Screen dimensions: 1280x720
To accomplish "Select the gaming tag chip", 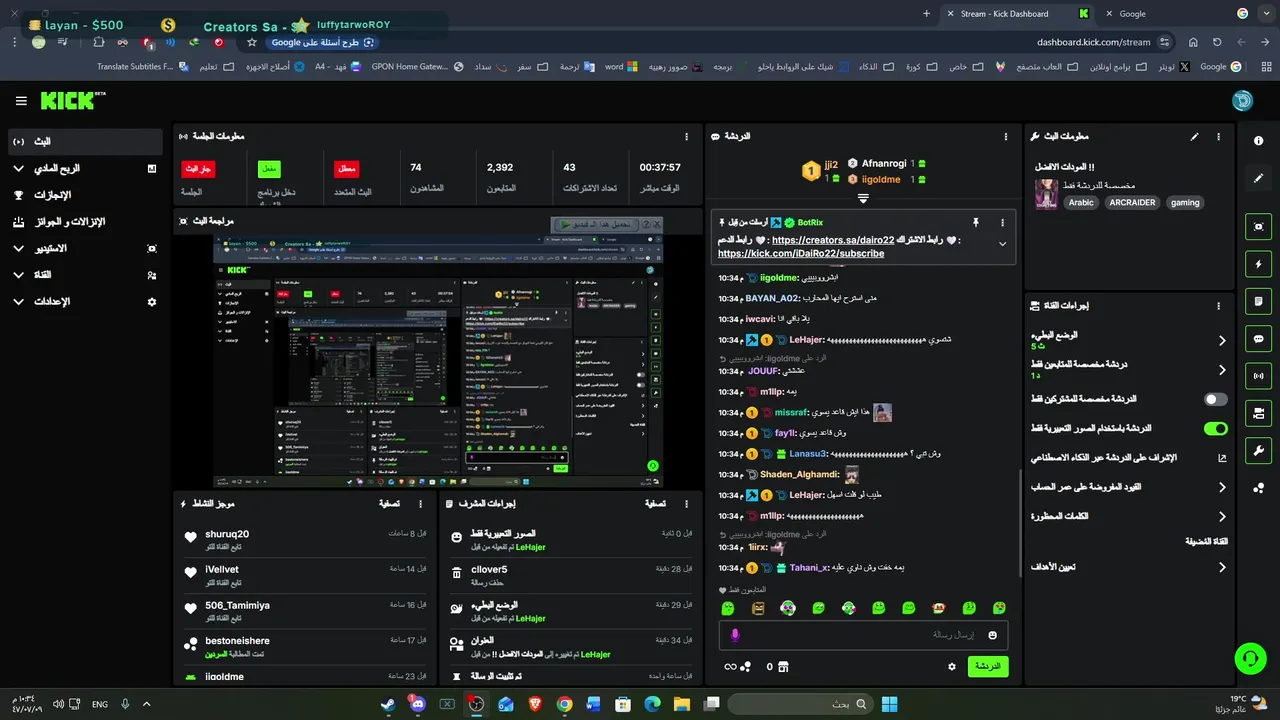I will 1185,202.
